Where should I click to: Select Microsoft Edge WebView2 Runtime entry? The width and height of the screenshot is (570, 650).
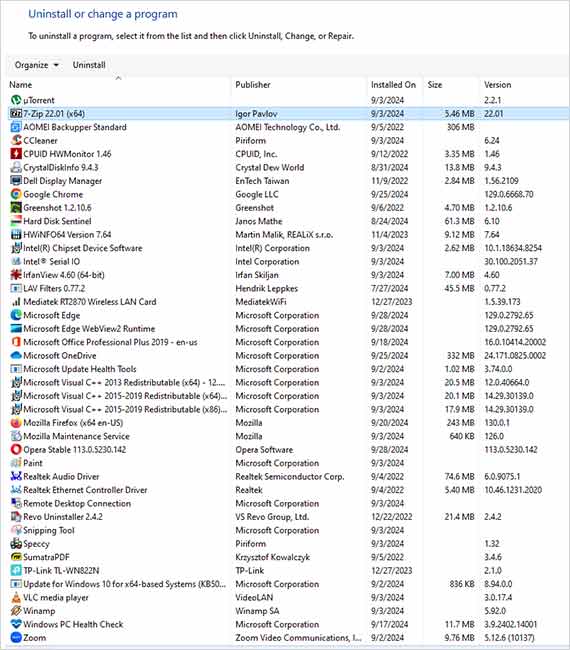289,328
